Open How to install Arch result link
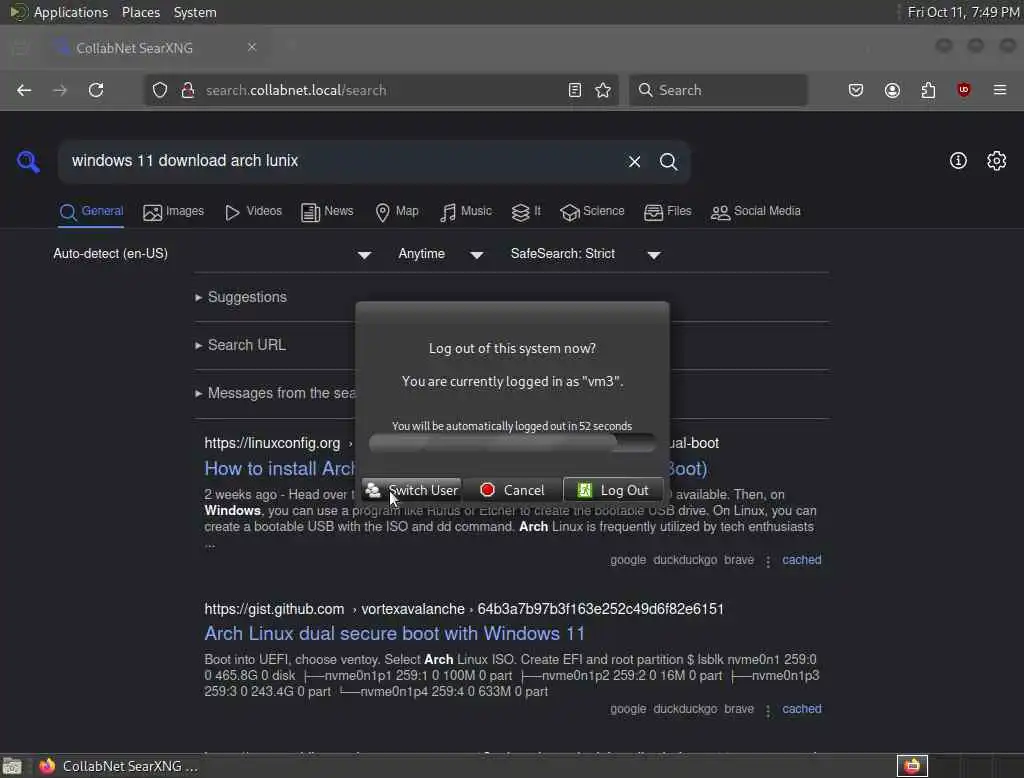This screenshot has height=778, width=1024. (x=280, y=468)
